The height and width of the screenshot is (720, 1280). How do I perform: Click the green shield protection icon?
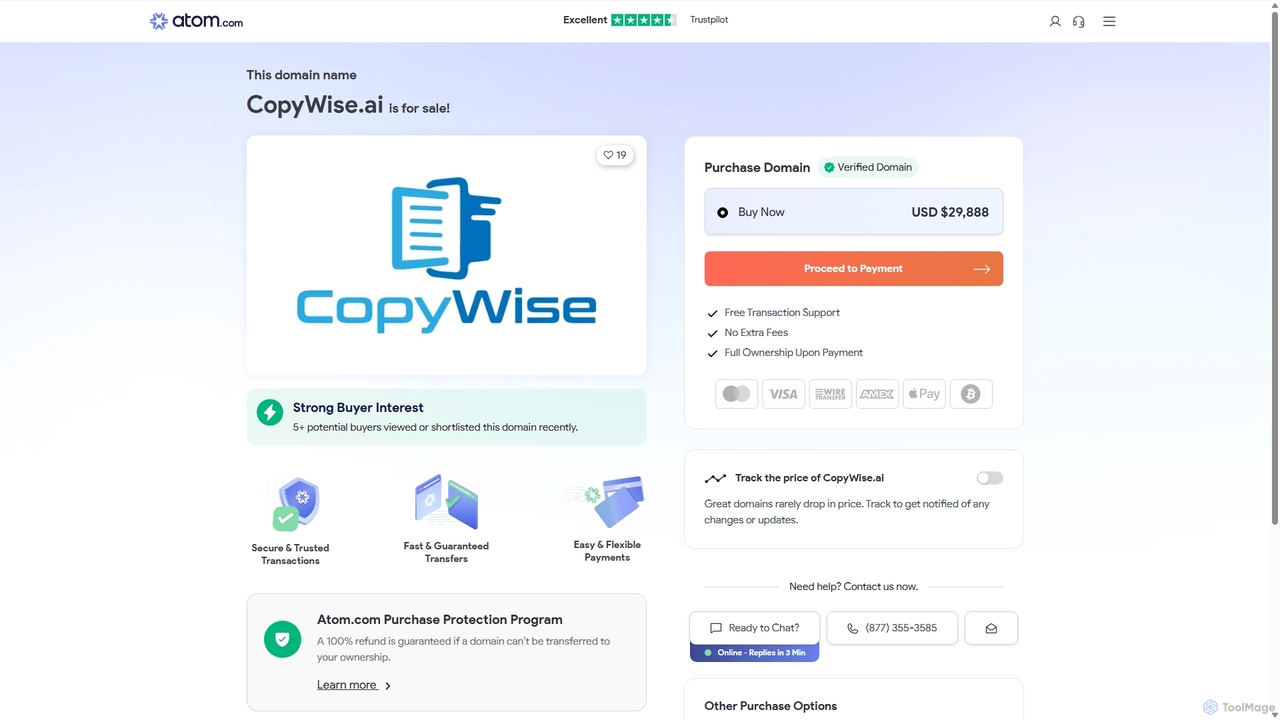282,639
